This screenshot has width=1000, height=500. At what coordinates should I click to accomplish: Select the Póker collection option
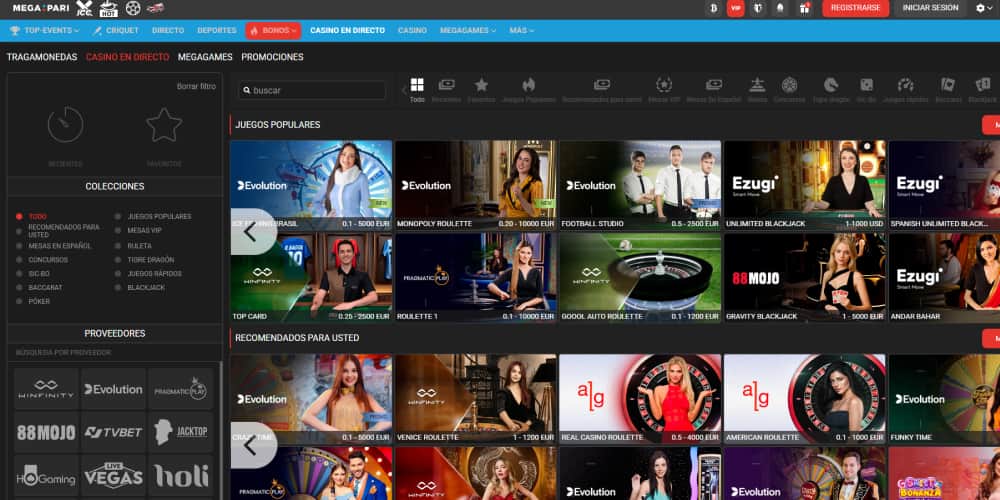[33, 302]
